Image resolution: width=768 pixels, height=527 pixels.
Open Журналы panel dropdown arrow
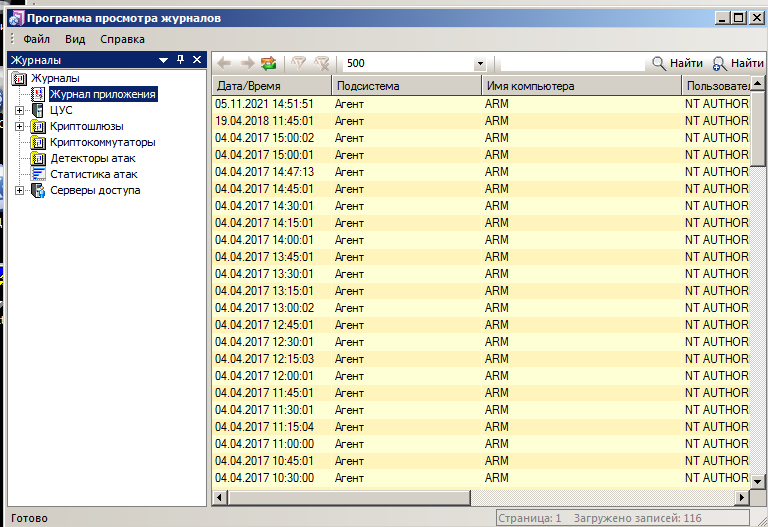164,60
